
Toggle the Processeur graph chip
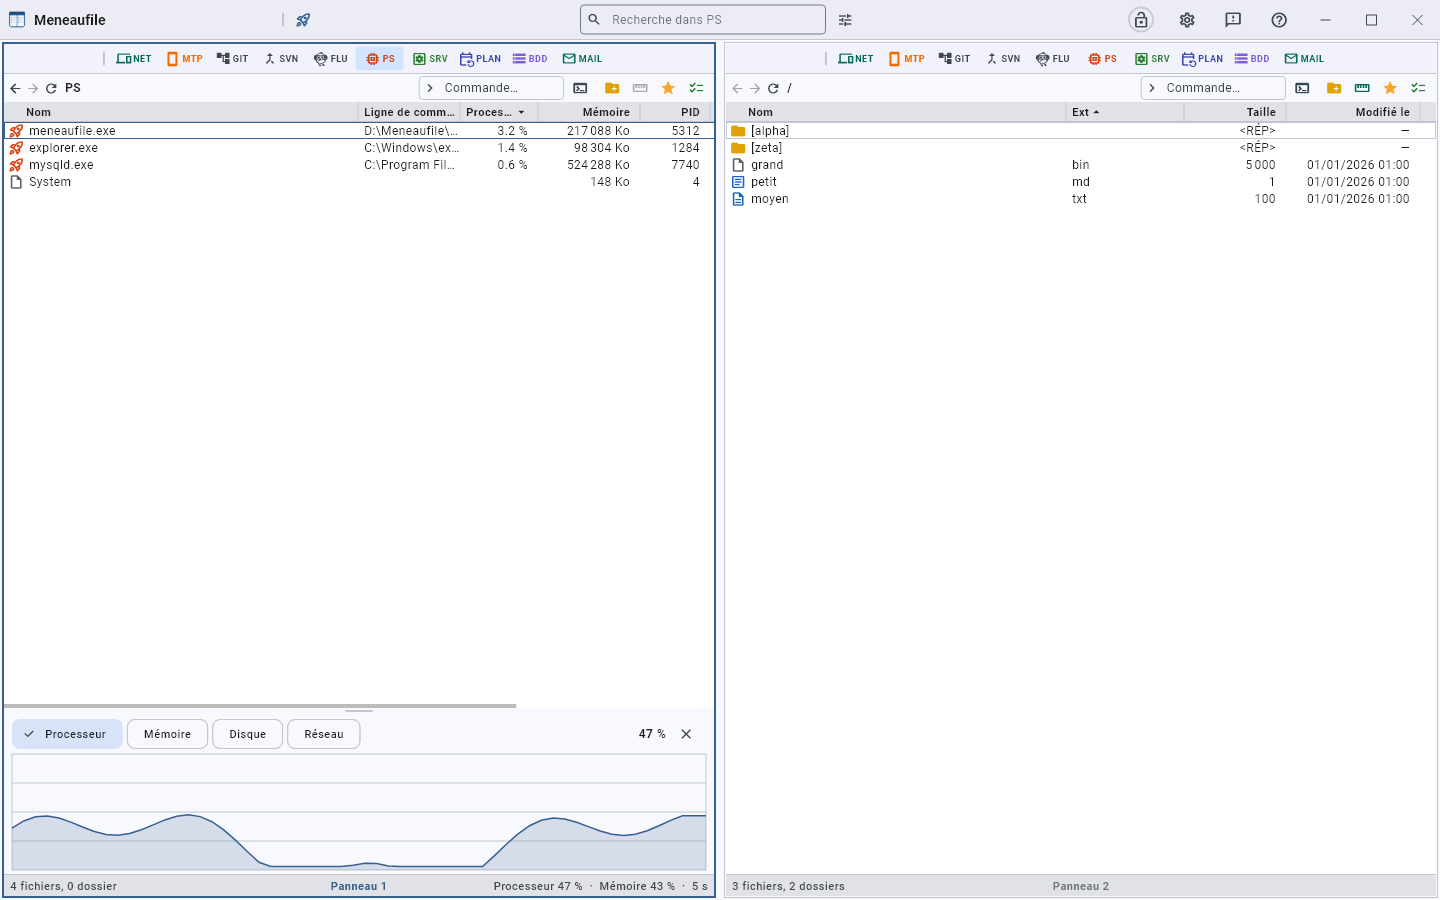67,734
